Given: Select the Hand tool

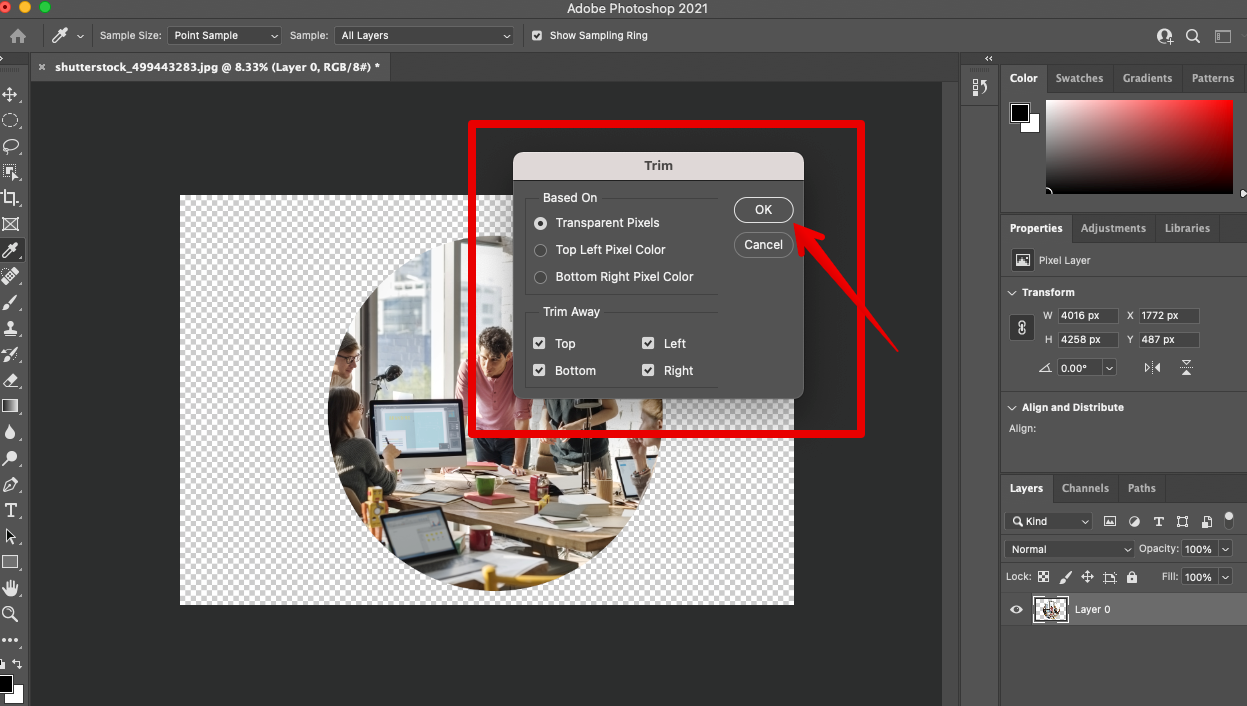Looking at the screenshot, I should pos(10,588).
